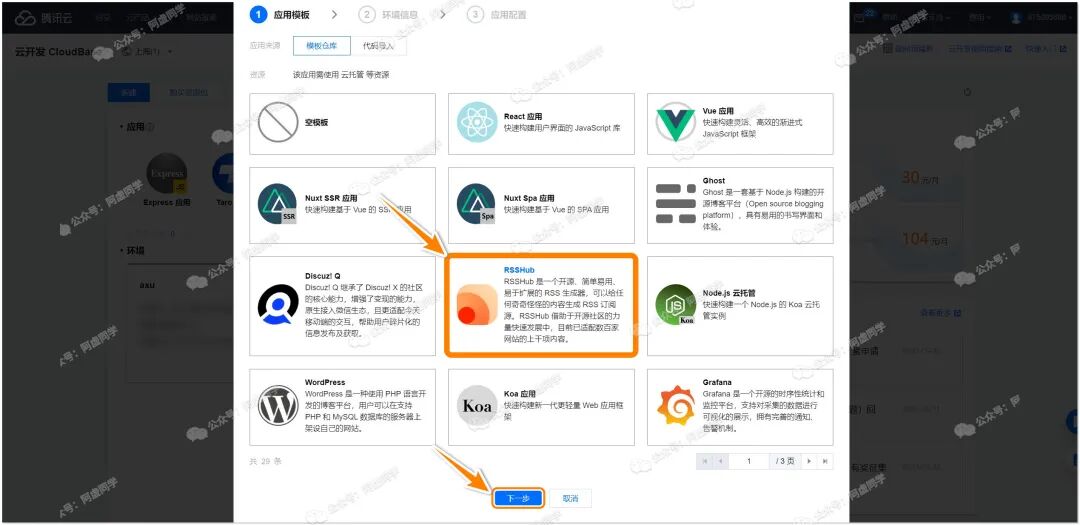Choose the WordPress W logo

(x=278, y=406)
